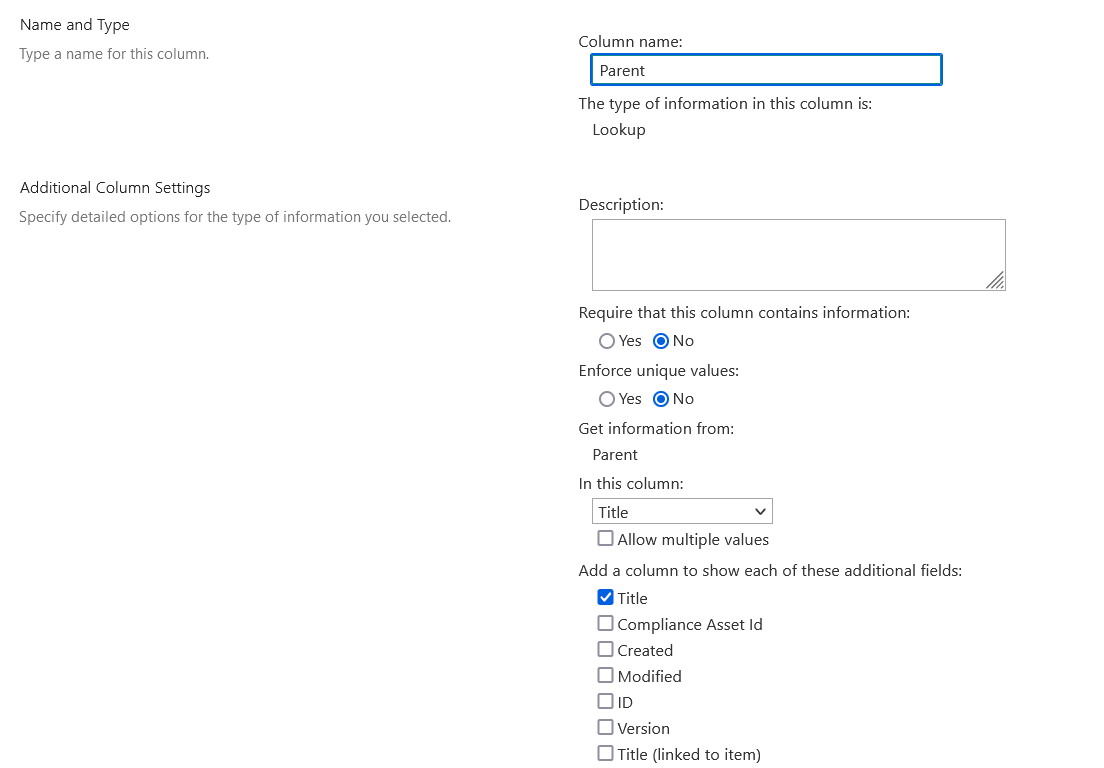Click the Name and Type section heading
Image resolution: width=1104 pixels, height=768 pixels.
[74, 24]
